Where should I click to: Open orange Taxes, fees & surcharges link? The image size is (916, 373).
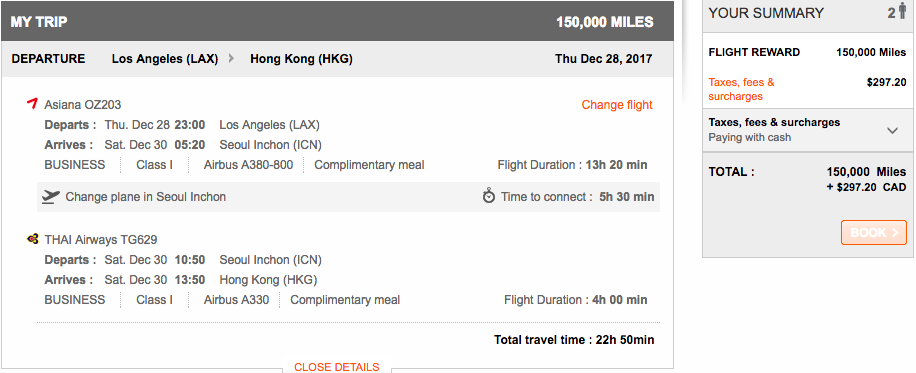(x=741, y=89)
